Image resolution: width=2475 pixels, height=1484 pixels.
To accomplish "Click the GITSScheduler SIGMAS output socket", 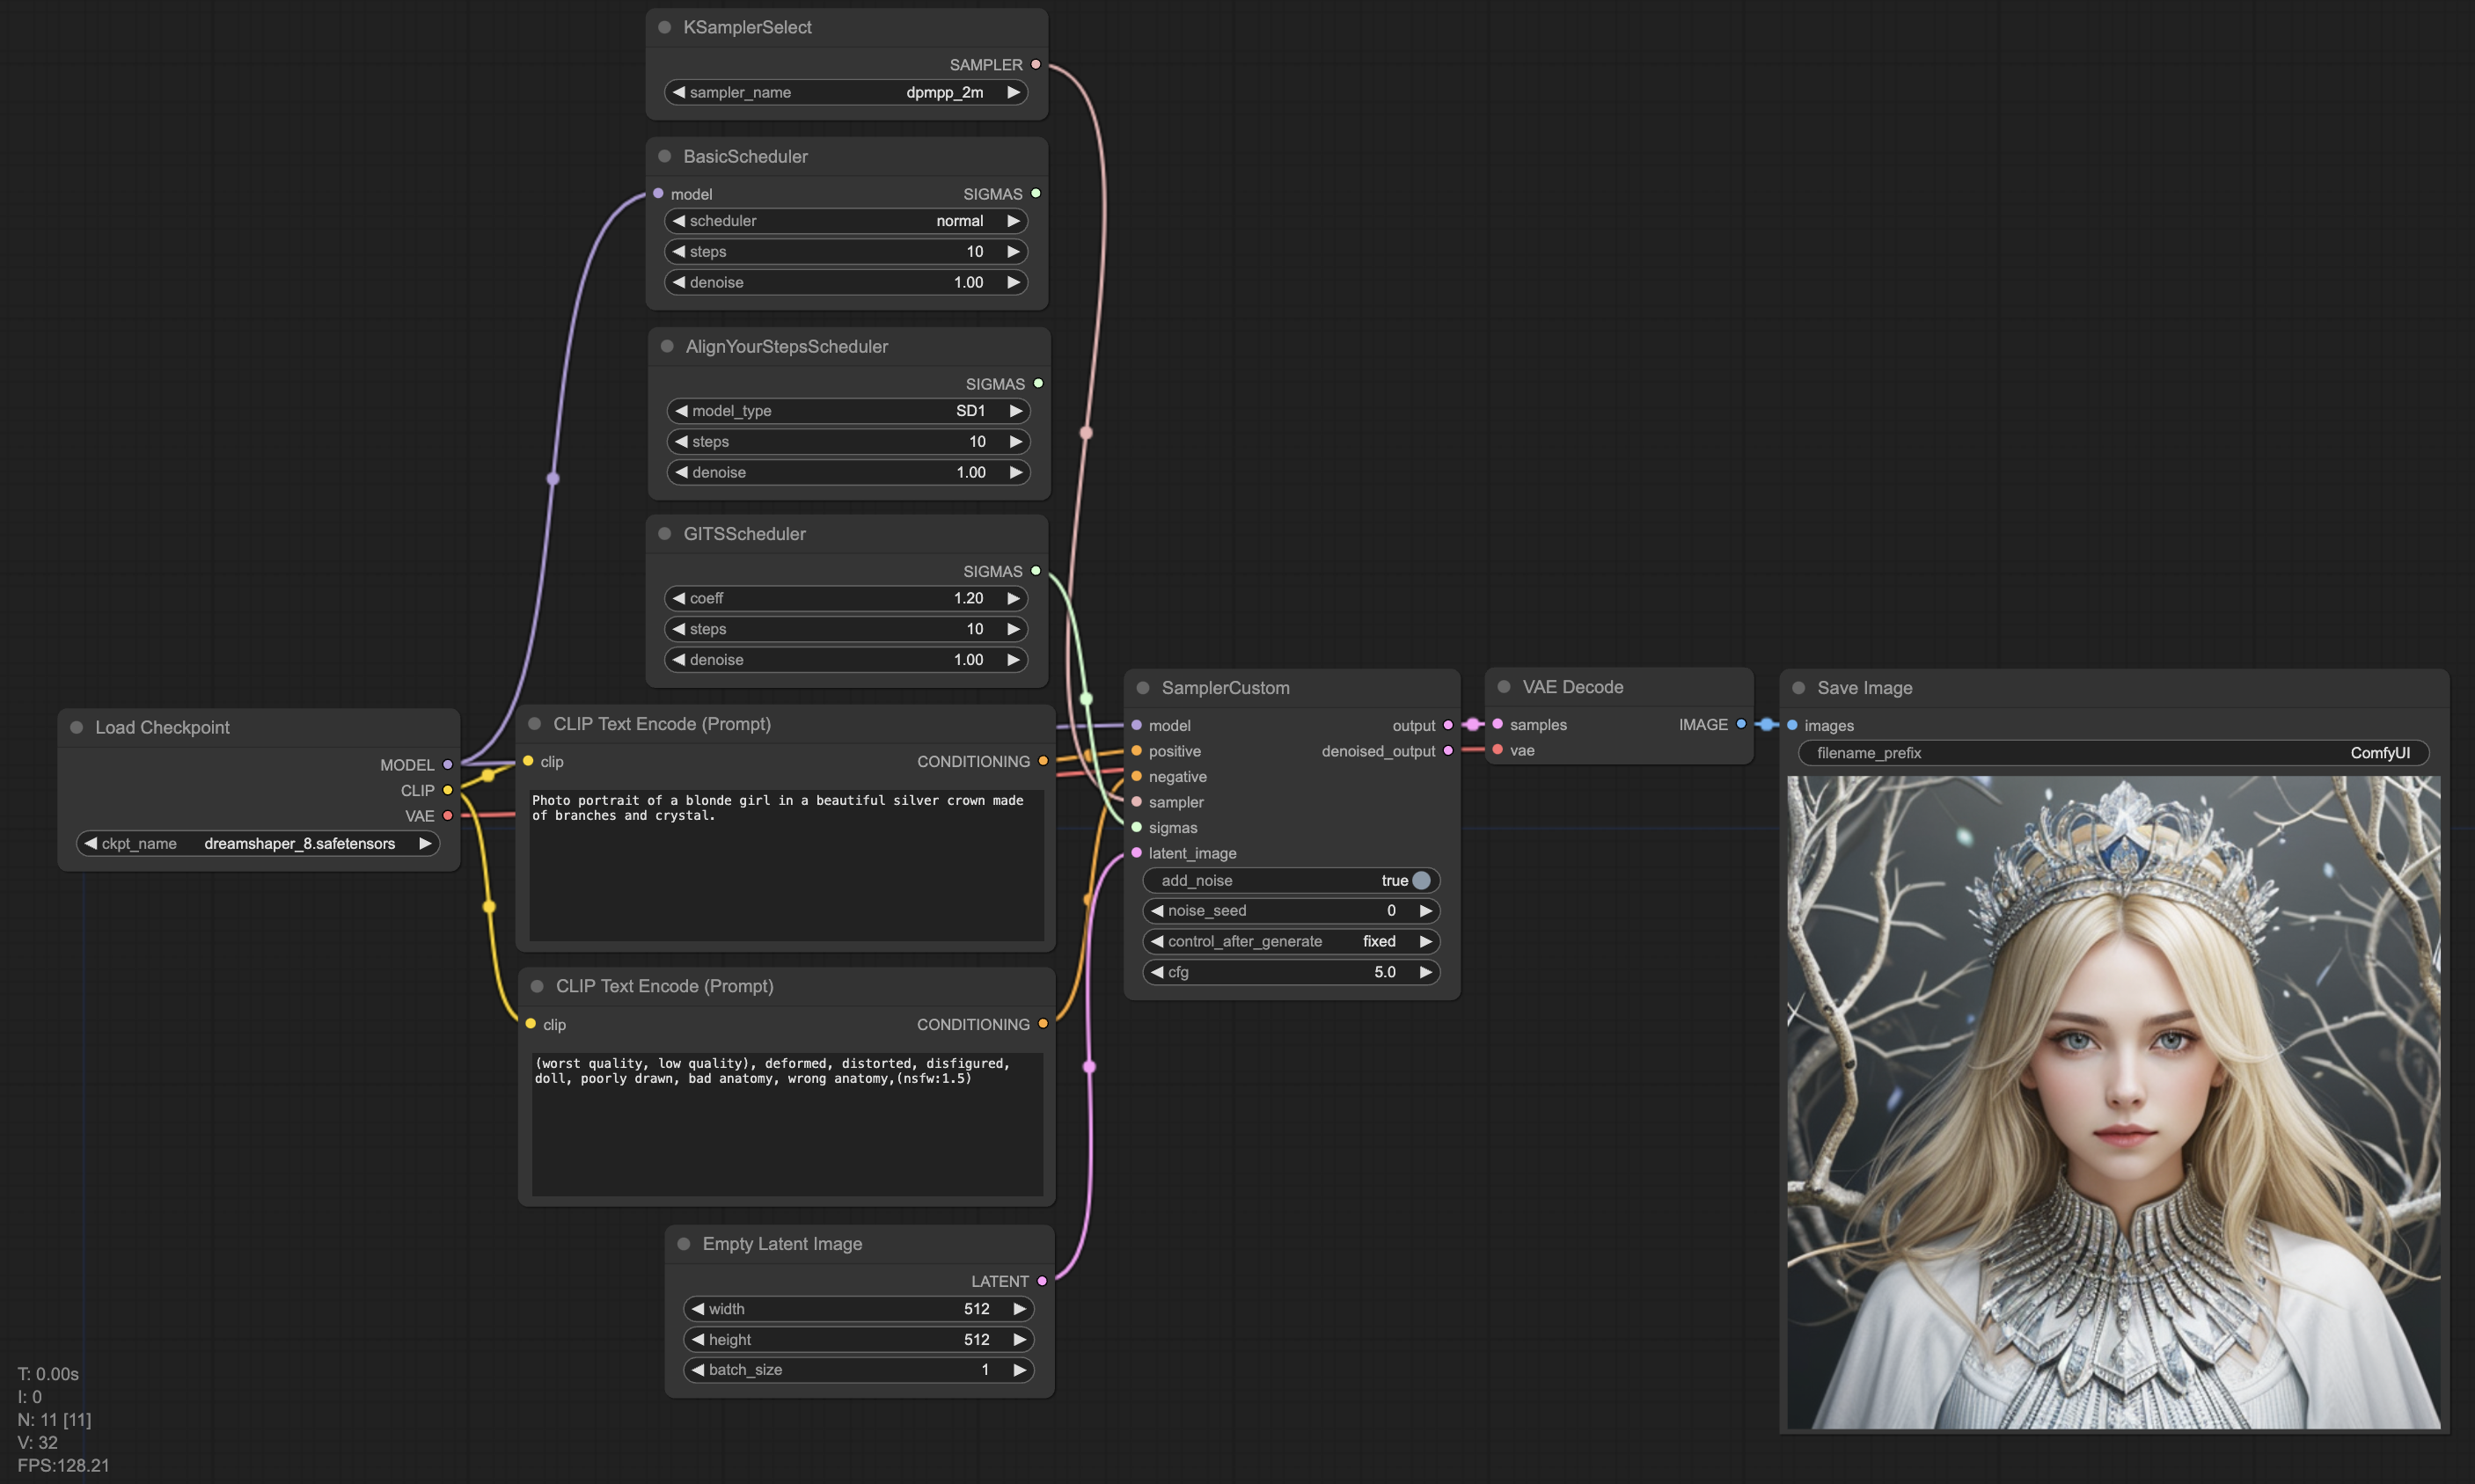I will pos(1036,571).
